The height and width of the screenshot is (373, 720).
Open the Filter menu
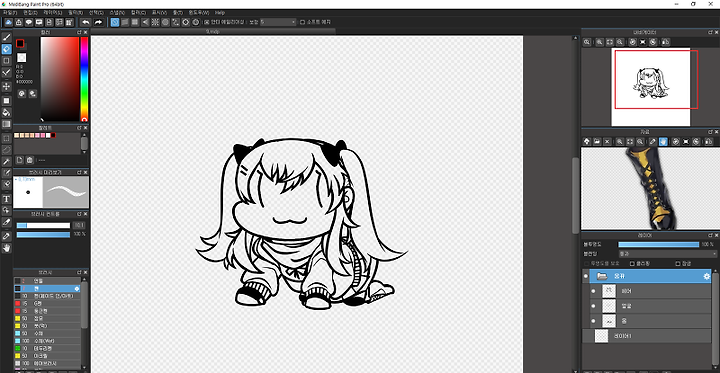pyautogui.click(x=75, y=12)
